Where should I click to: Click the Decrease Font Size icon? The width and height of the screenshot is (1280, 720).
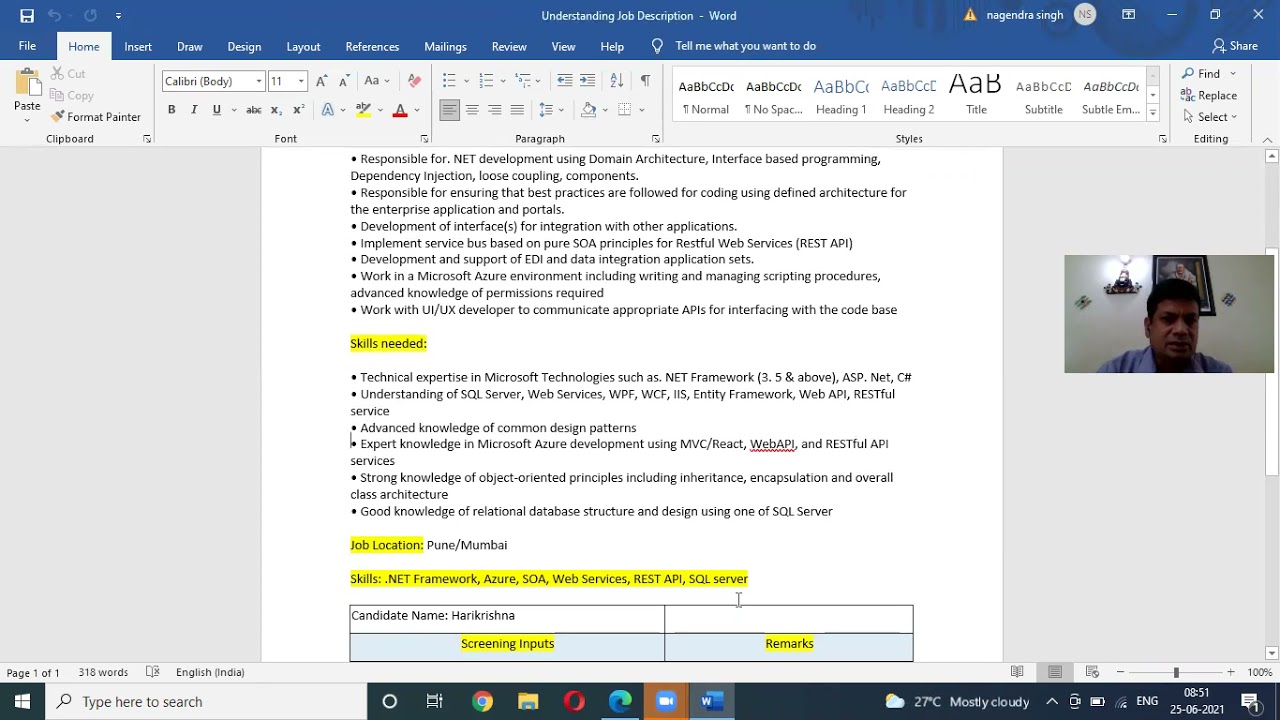[344, 81]
